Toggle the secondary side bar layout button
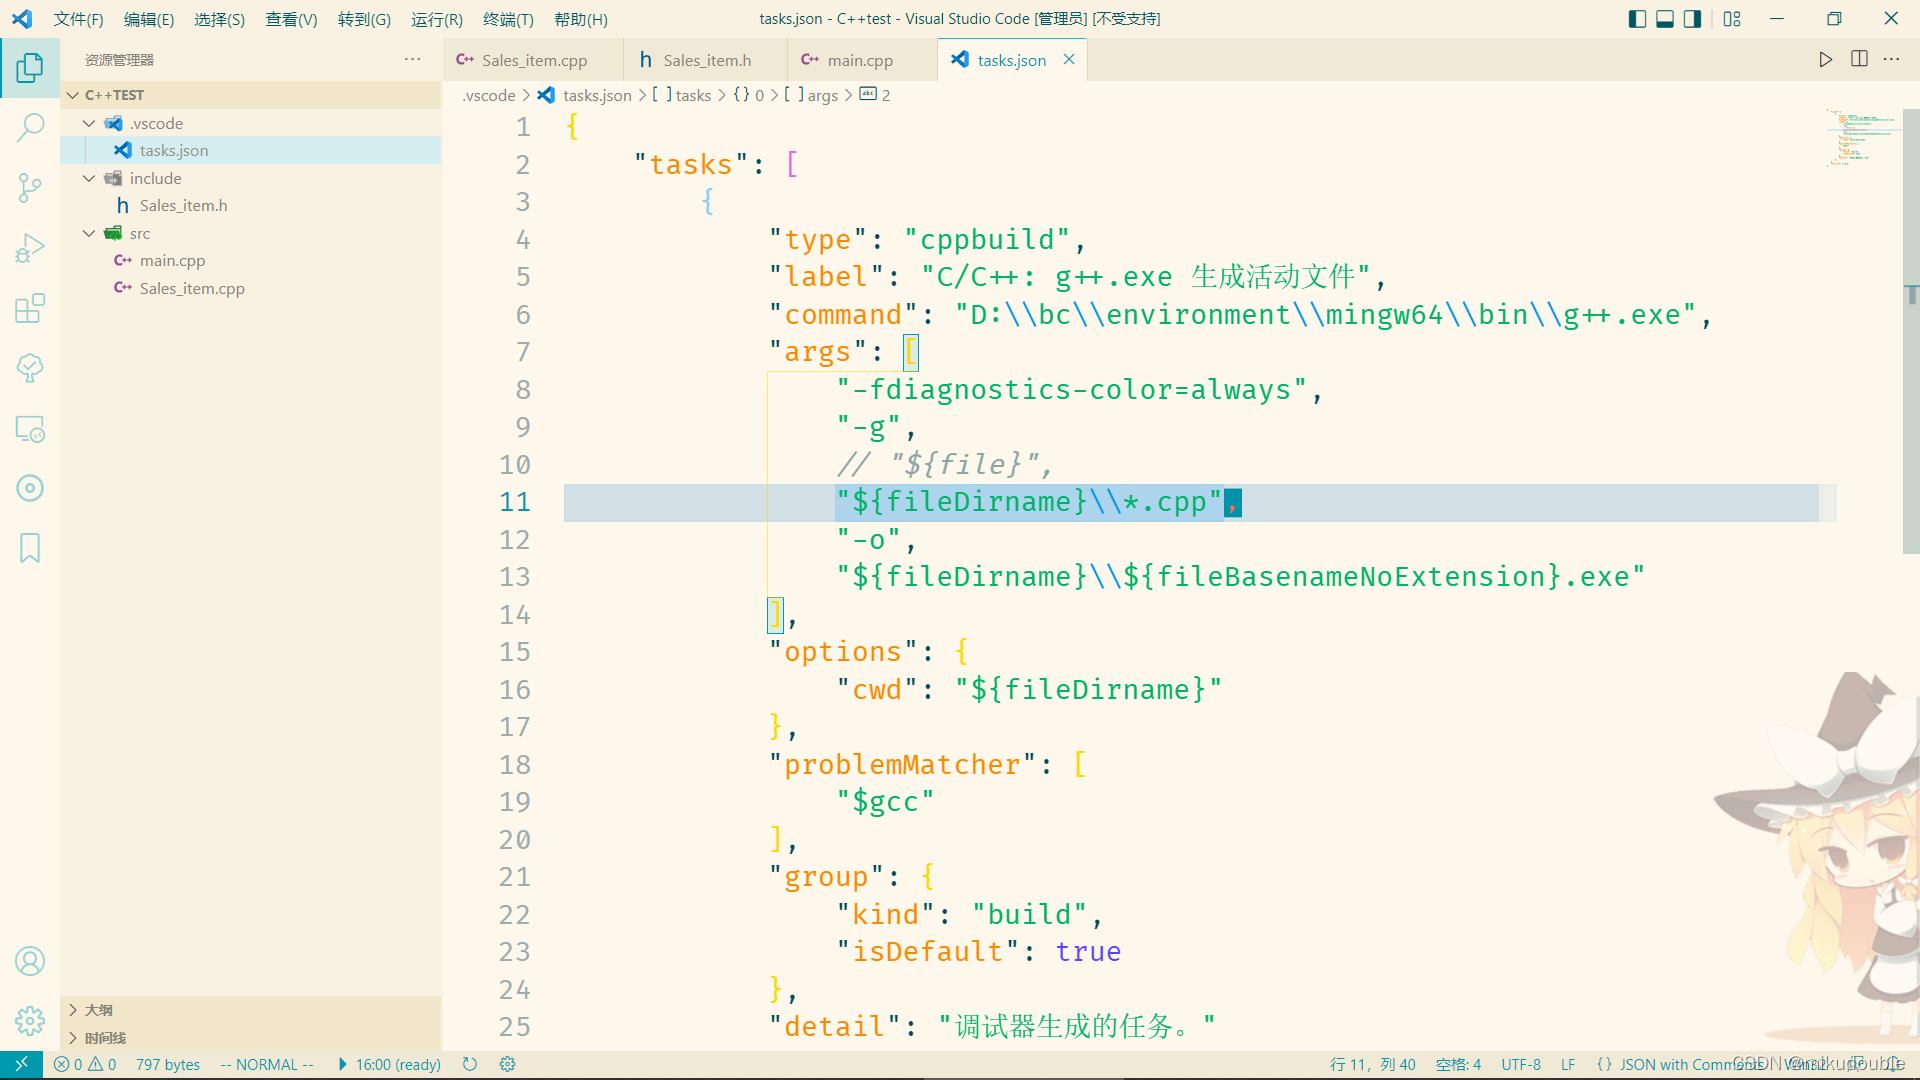Screen dimensions: 1920x1080 [1692, 19]
